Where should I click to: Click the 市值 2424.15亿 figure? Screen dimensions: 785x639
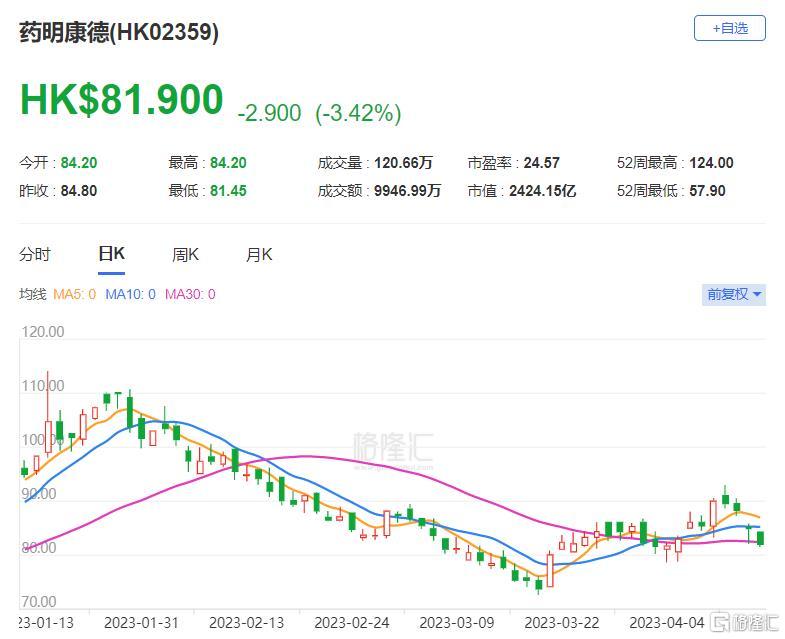click(542, 191)
